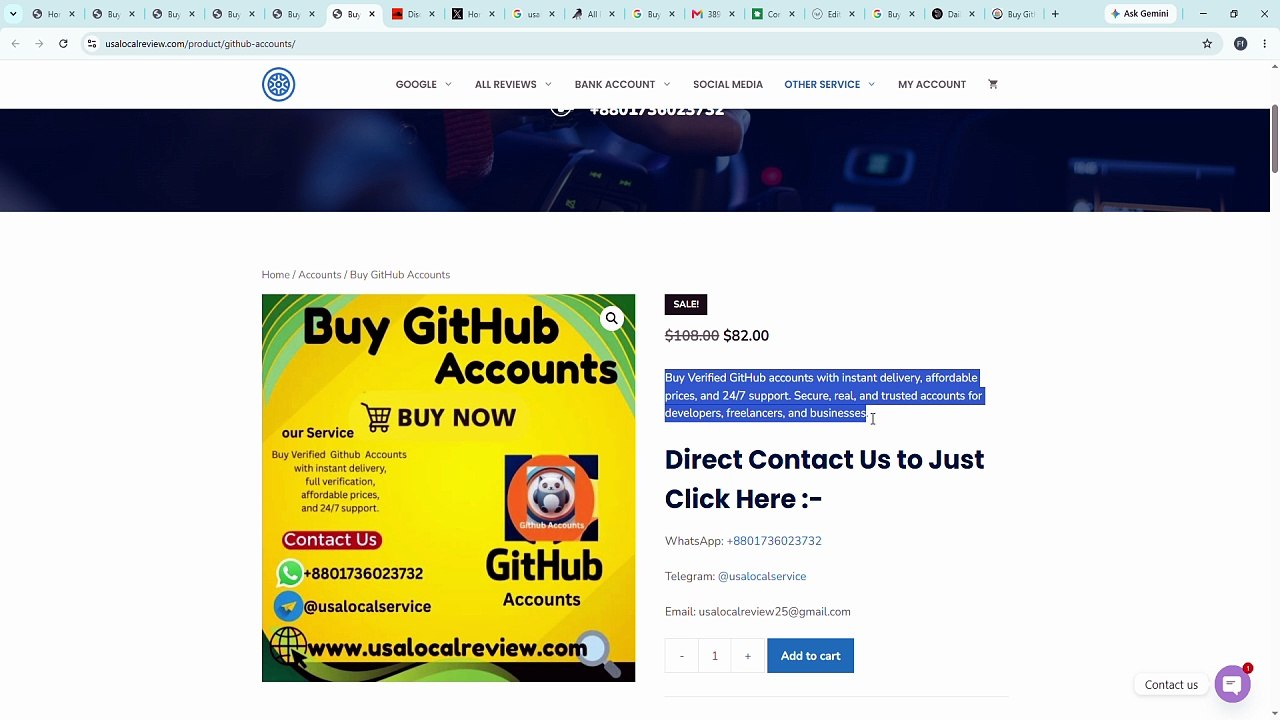Close the last 'Buy GitH' tab
Screen dimensions: 1280x720
pyautogui.click(x=1032, y=14)
